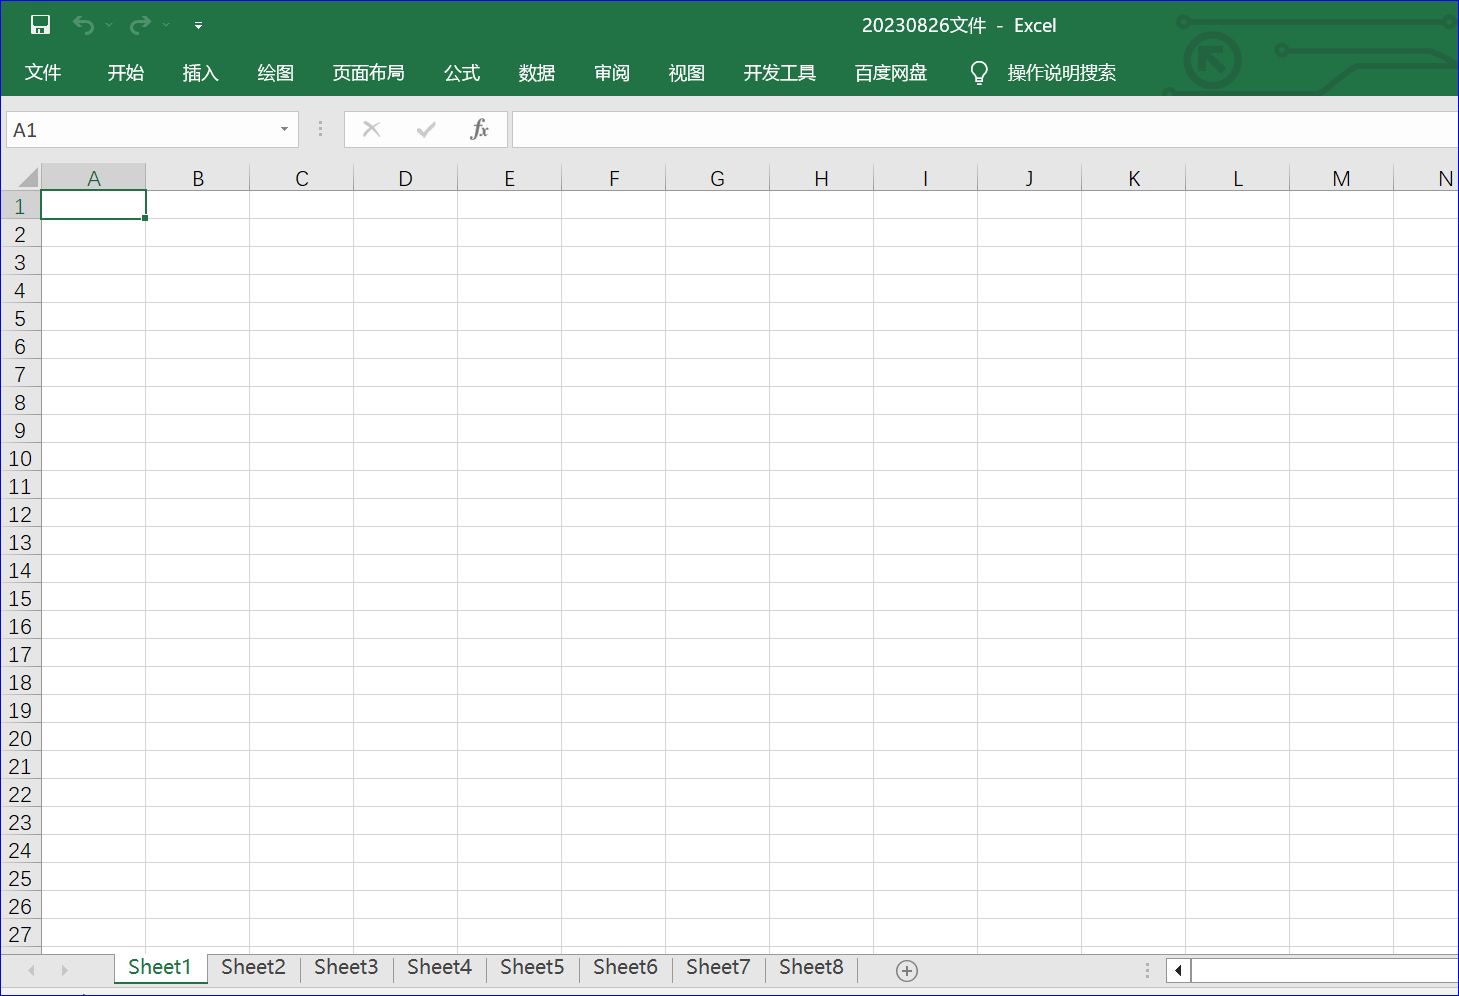Click the Redo arrow icon
1459x996 pixels.
point(140,25)
